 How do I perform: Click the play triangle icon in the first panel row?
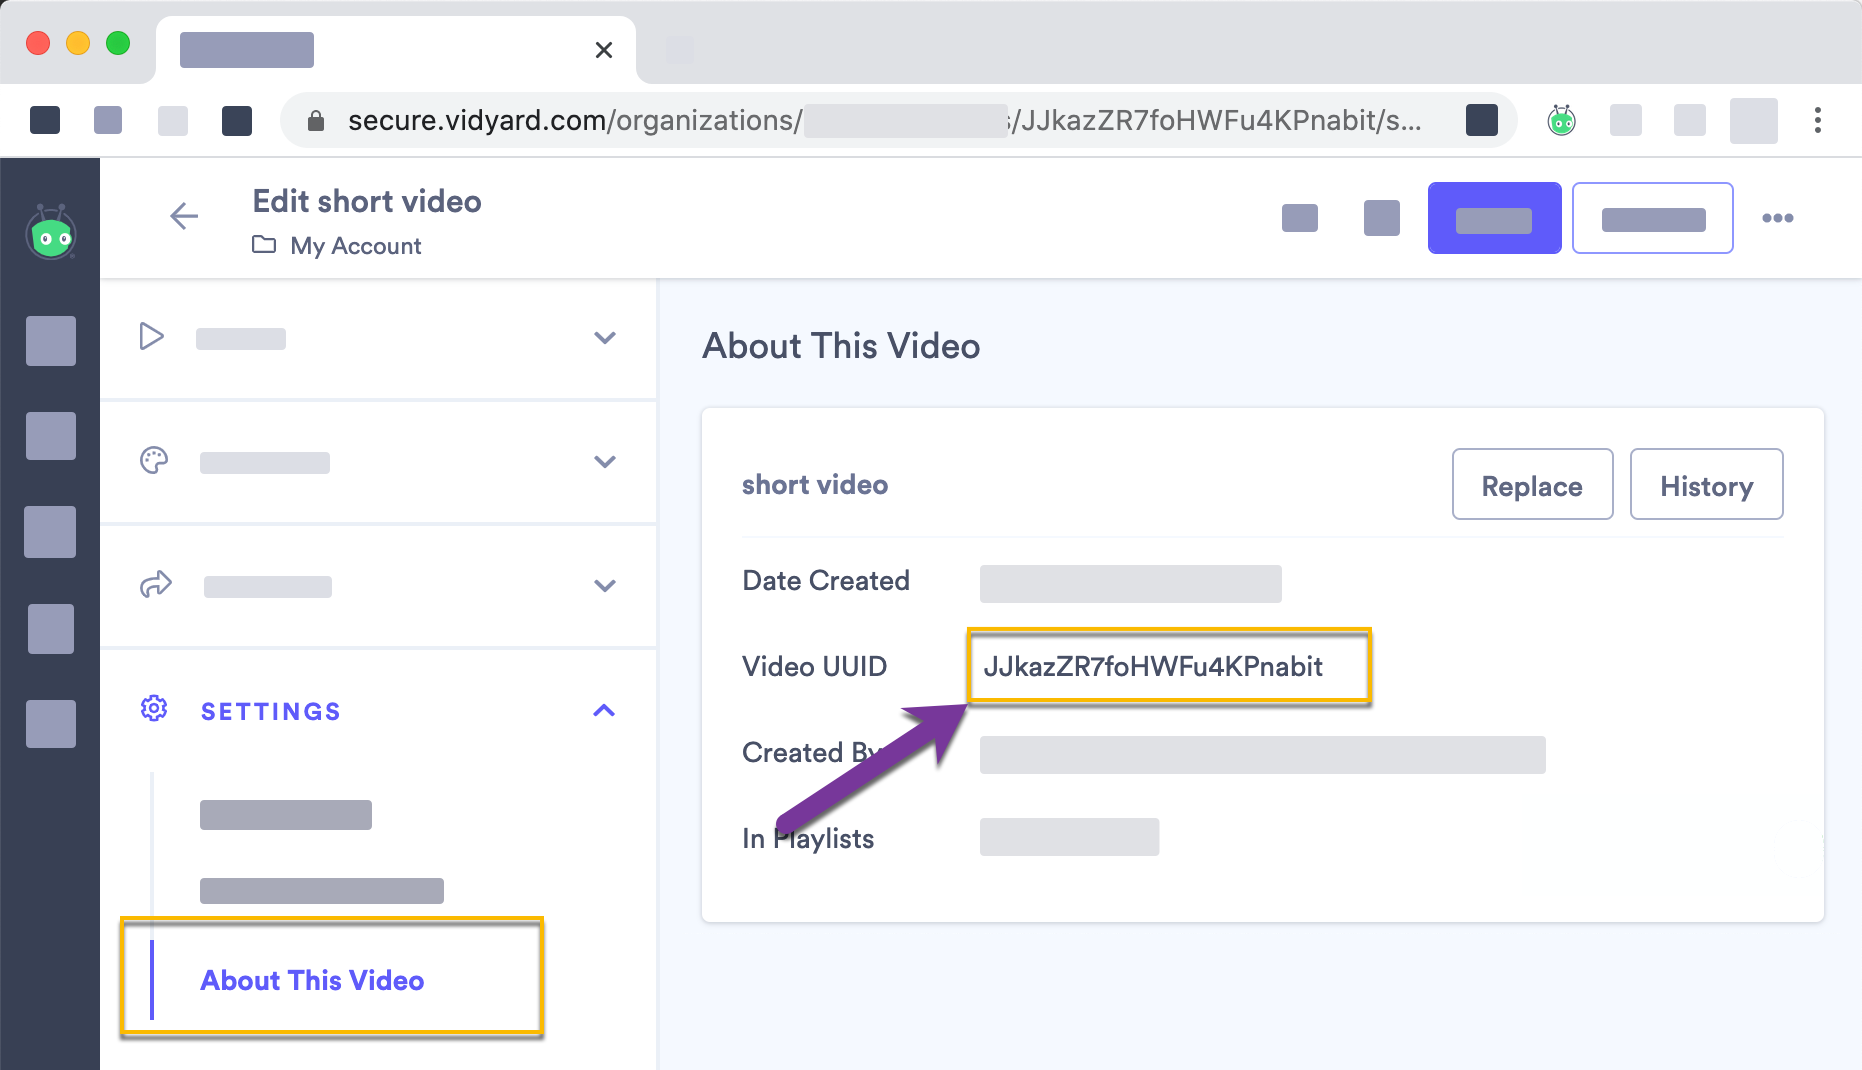[152, 336]
